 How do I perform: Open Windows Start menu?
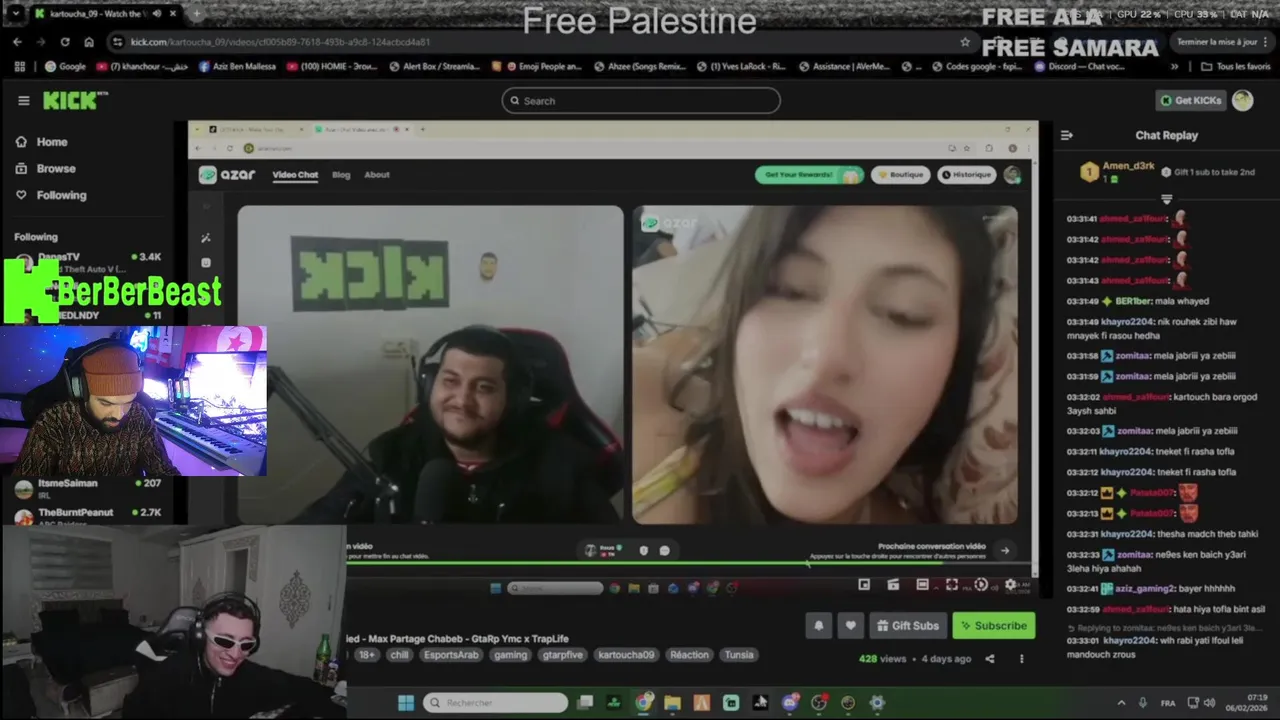click(405, 702)
